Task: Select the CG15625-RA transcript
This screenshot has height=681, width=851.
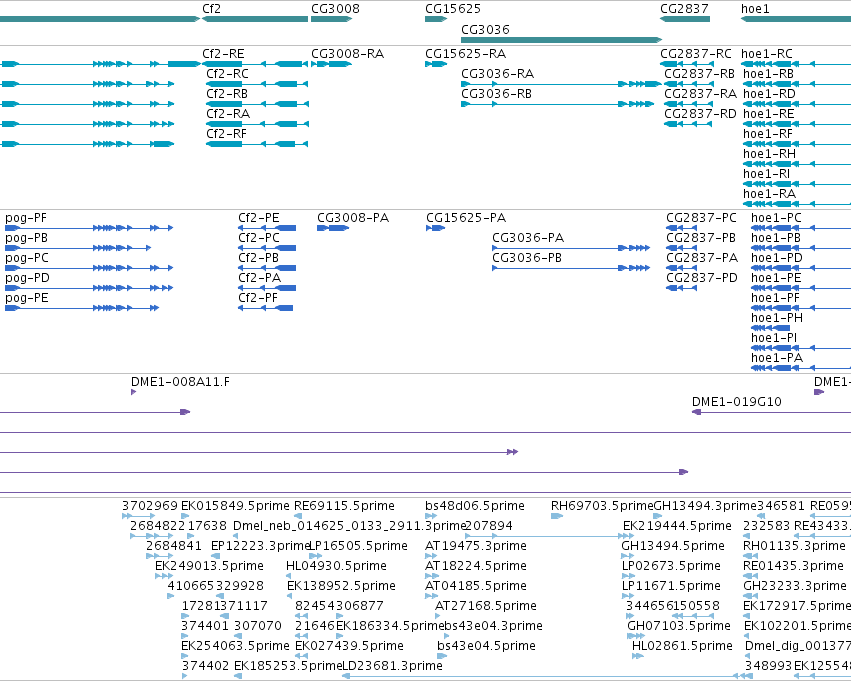Action: pyautogui.click(x=436, y=64)
